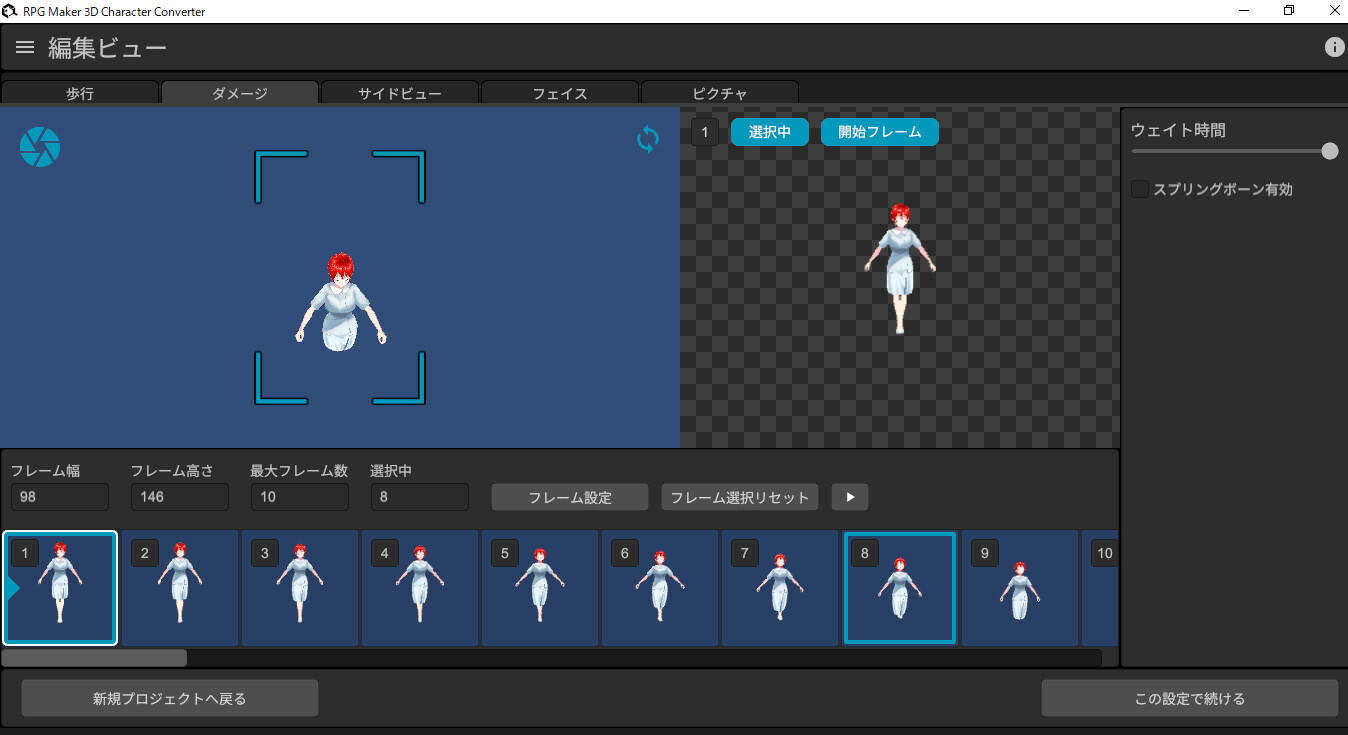Enable the スプリングボーン有効 checkbox
This screenshot has height=735, width=1348.
(1139, 188)
